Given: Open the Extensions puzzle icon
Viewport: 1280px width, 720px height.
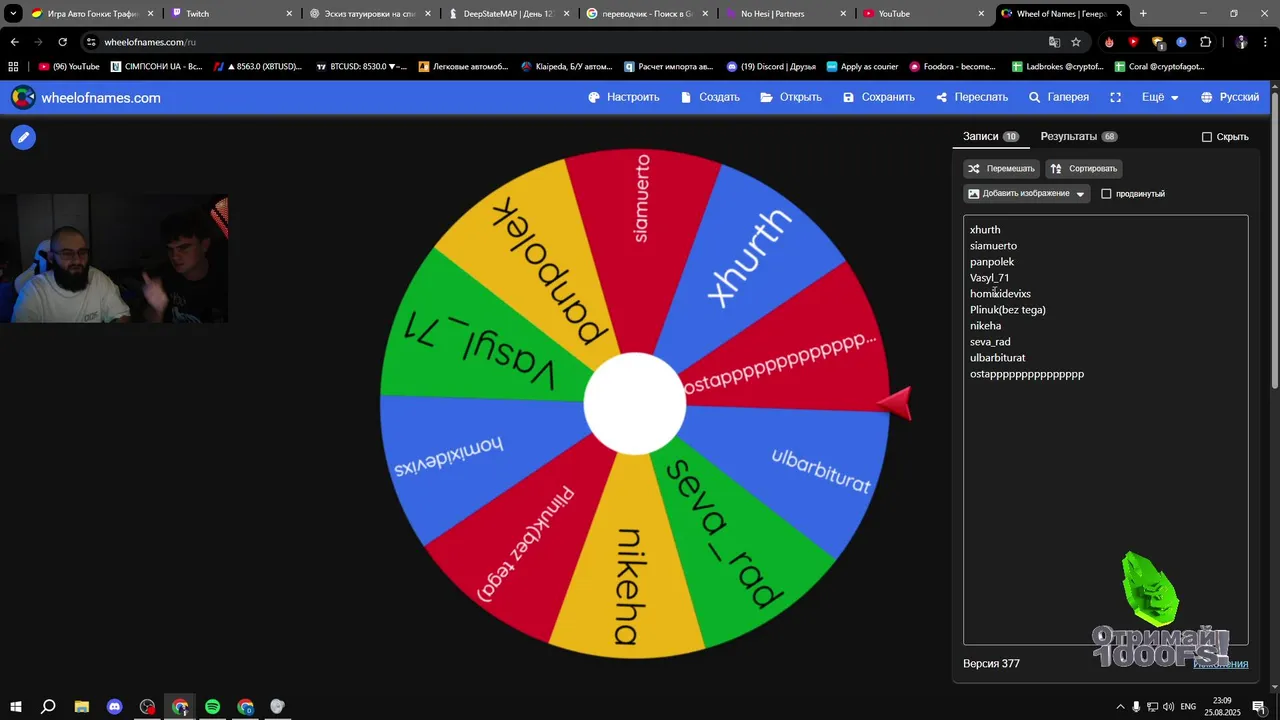Looking at the screenshot, I should coord(1205,42).
